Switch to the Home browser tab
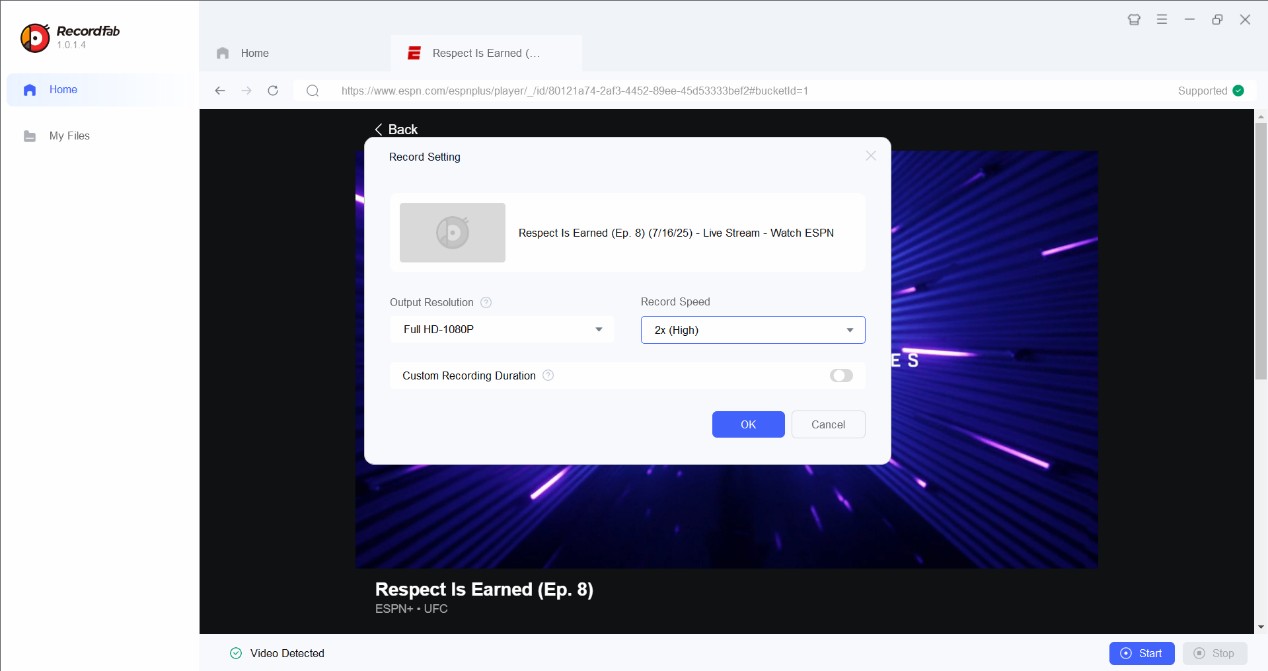This screenshot has height=671, width=1268. pyautogui.click(x=296, y=53)
